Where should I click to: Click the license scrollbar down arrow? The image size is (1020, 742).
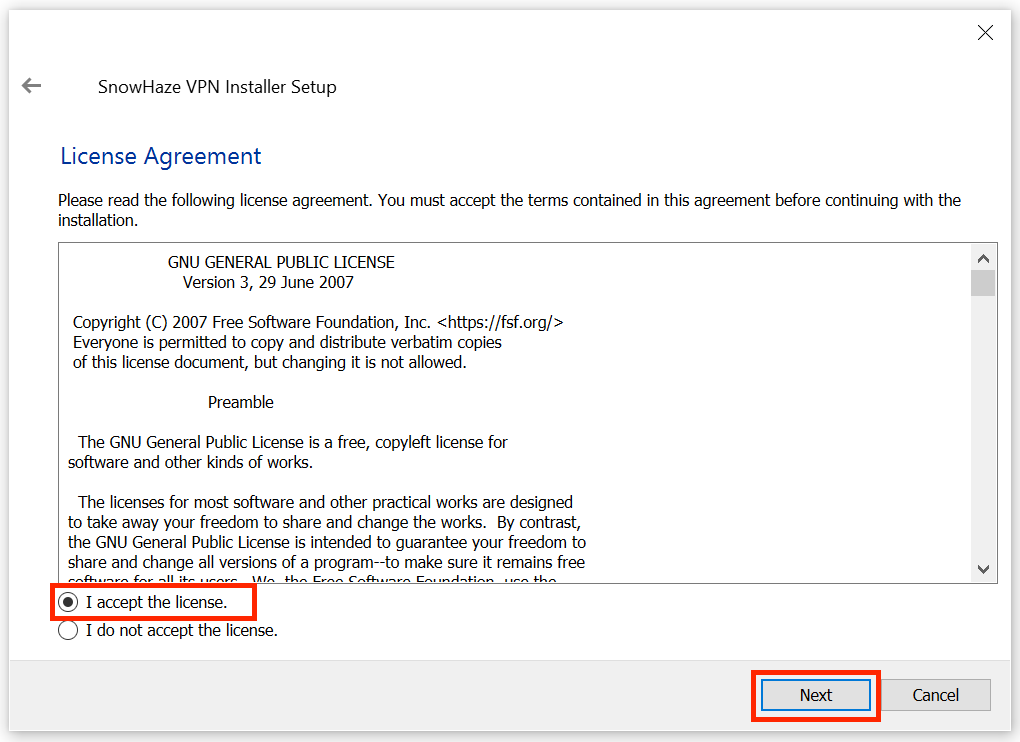click(983, 569)
